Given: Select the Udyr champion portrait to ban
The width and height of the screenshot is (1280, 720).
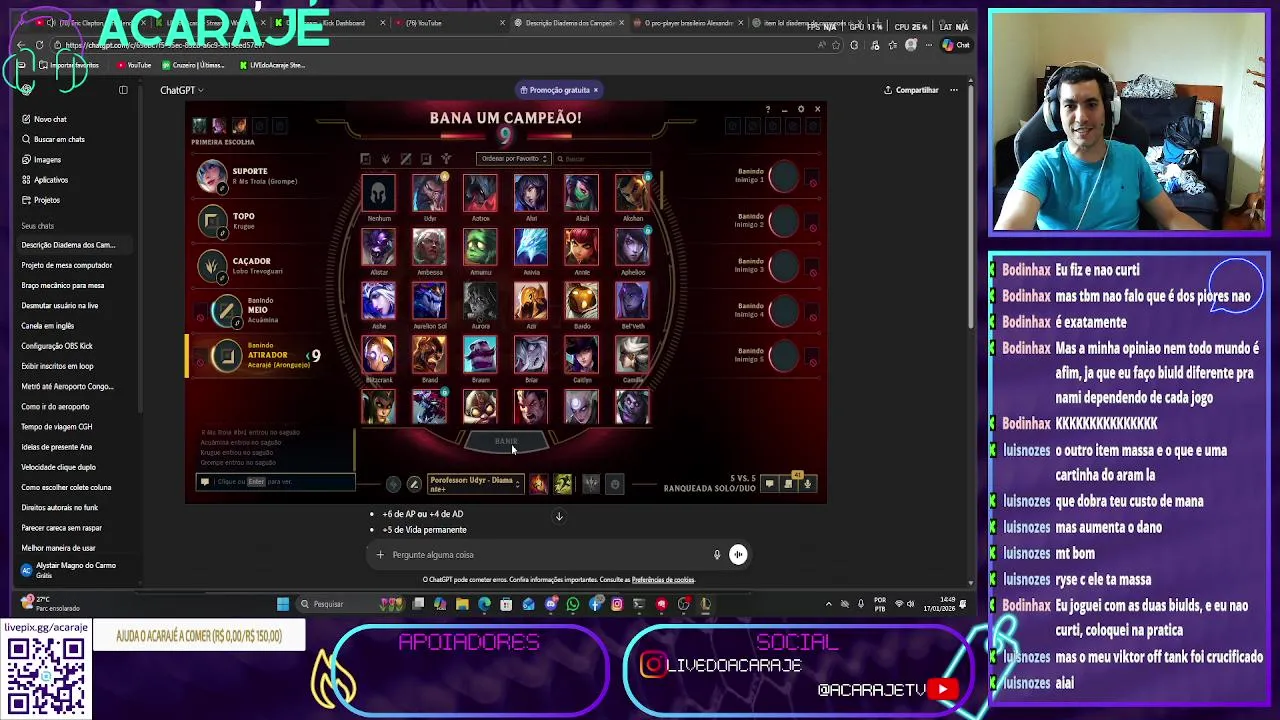Looking at the screenshot, I should tap(430, 193).
